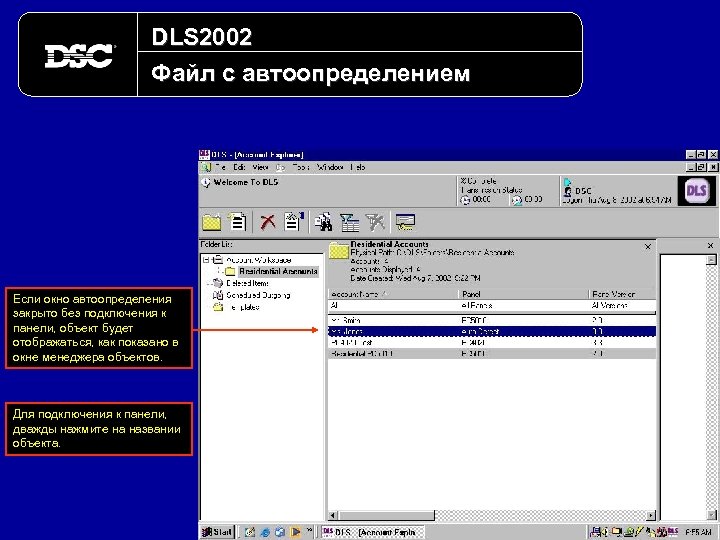Image resolution: width=720 pixels, height=540 pixels.
Task: Close the Residential Accounts info header pane
Action: (648, 247)
